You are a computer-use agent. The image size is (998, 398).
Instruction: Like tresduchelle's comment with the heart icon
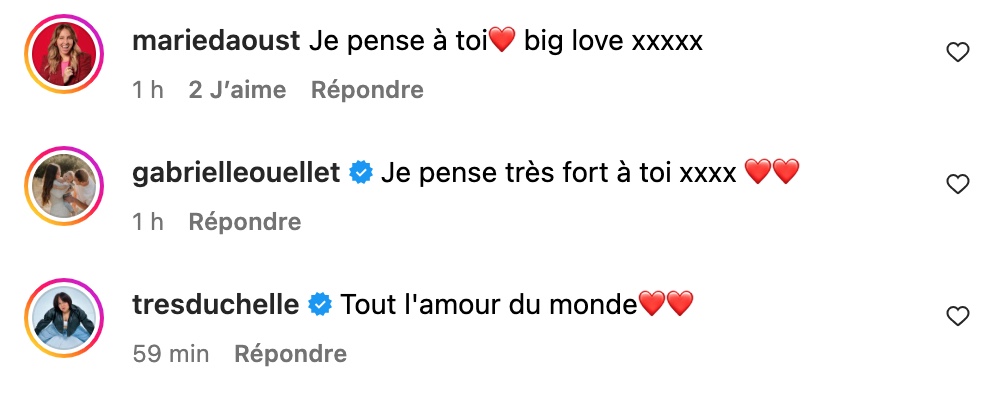pyautogui.click(x=957, y=316)
